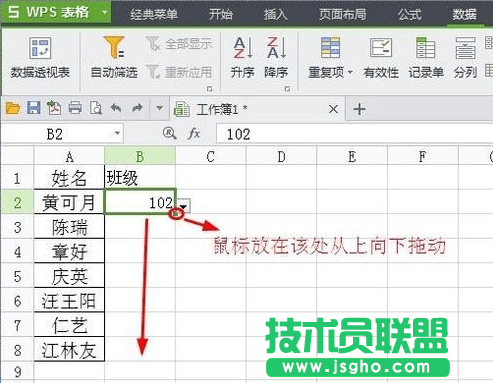Export to PDF icon in quick toolbar
Viewport: 493px width, 383px height.
[54, 108]
